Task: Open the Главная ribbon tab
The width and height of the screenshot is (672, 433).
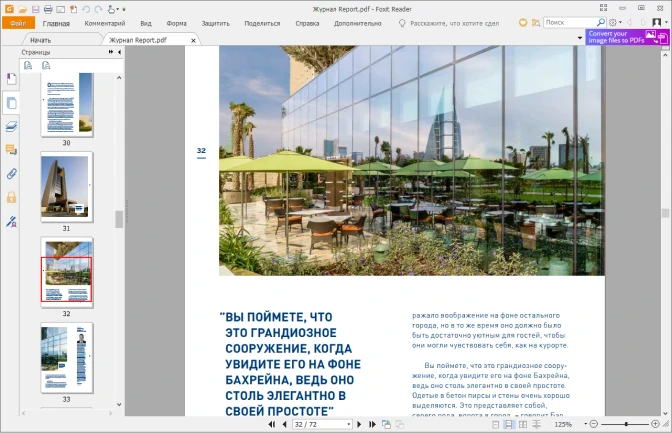Action: [x=56, y=24]
